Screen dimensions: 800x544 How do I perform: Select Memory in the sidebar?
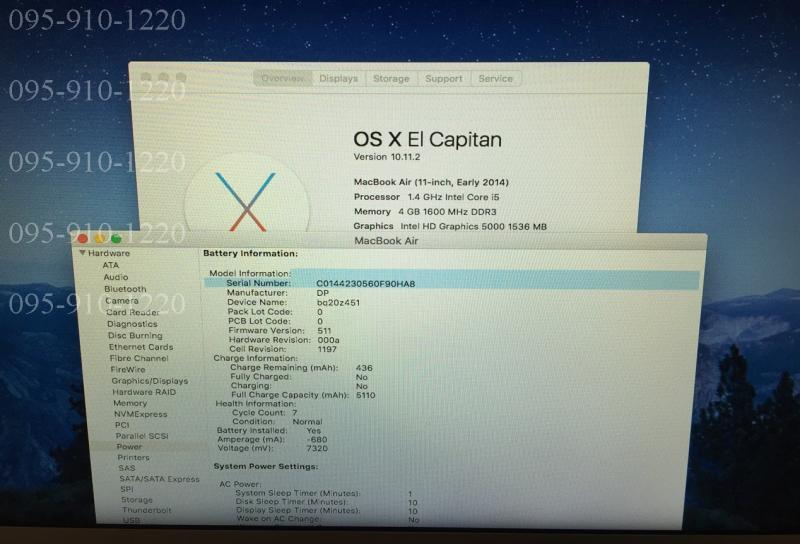coord(130,403)
